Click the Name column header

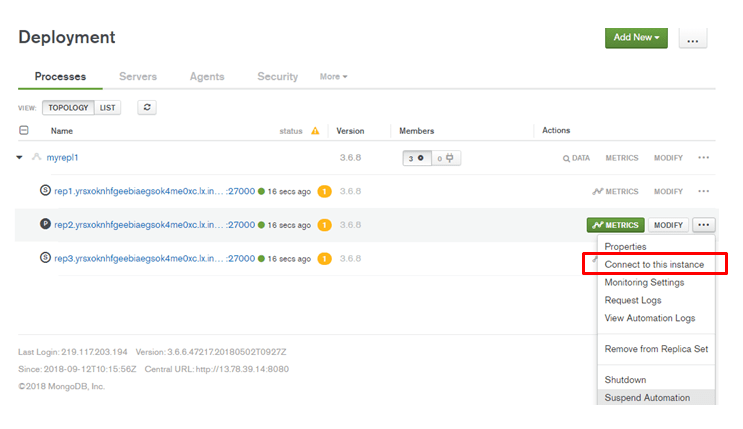[x=62, y=131]
